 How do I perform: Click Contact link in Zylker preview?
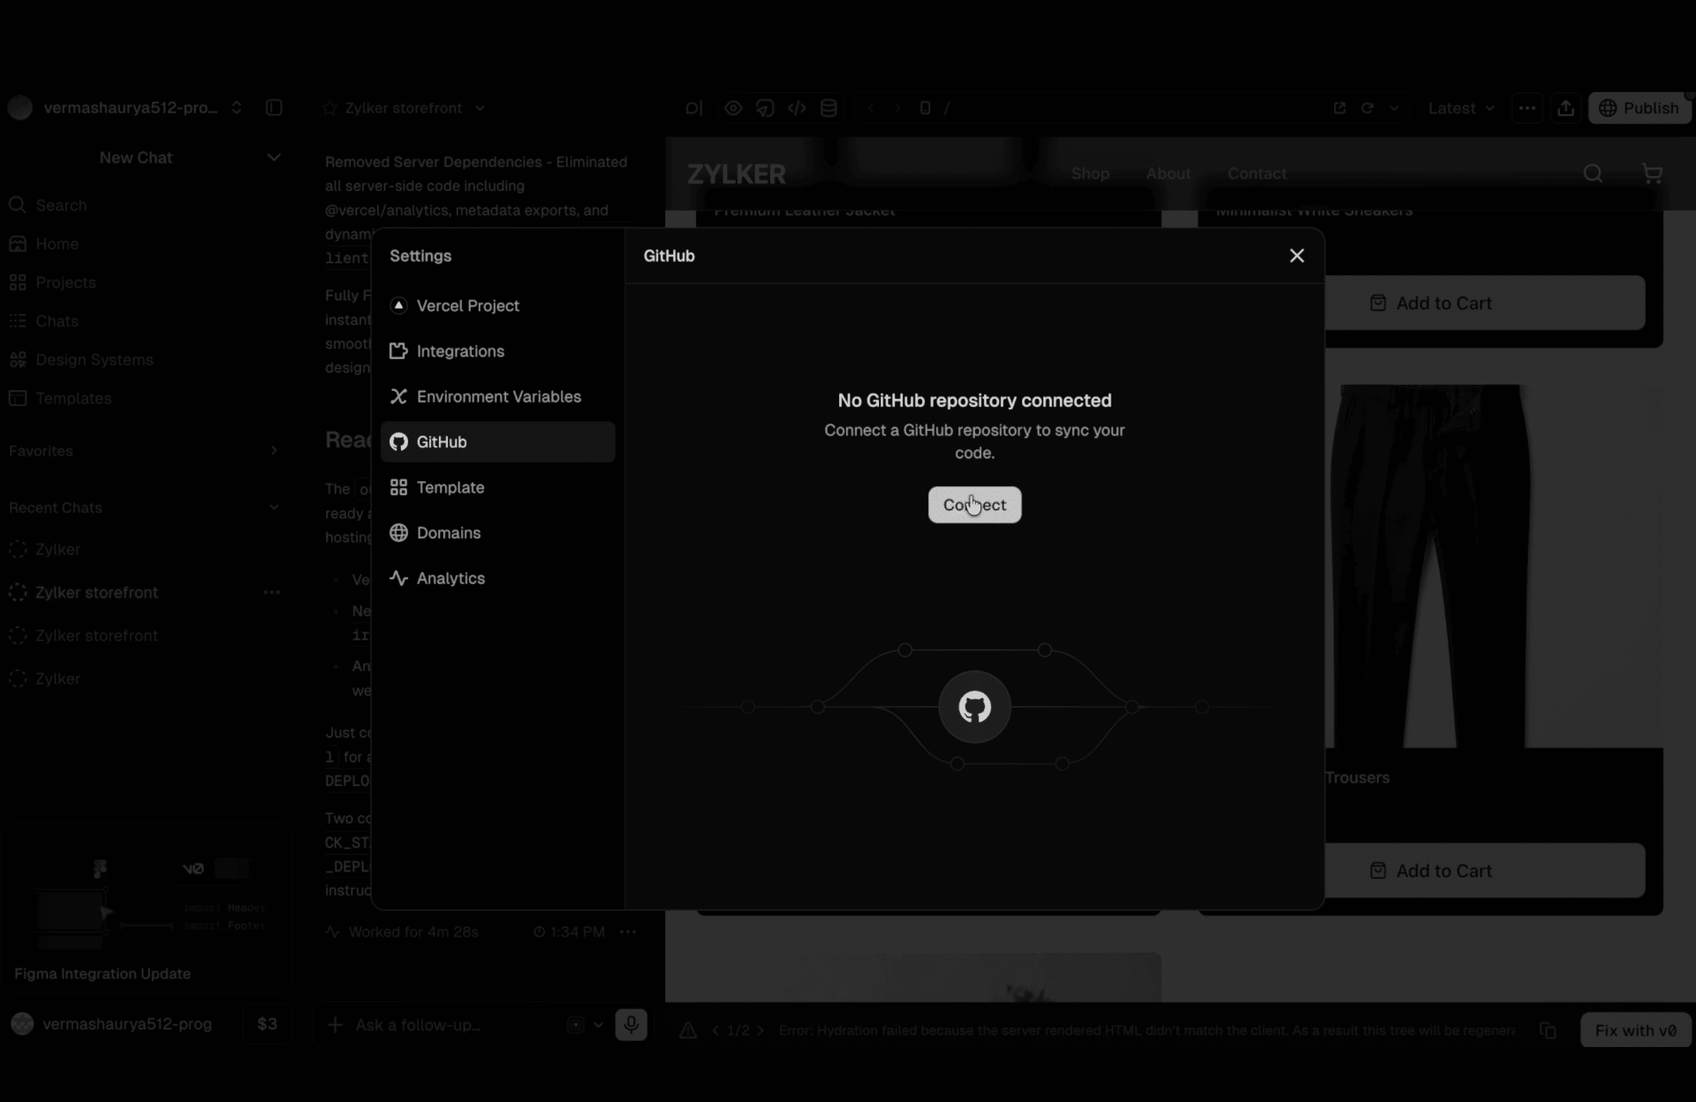pyautogui.click(x=1257, y=174)
